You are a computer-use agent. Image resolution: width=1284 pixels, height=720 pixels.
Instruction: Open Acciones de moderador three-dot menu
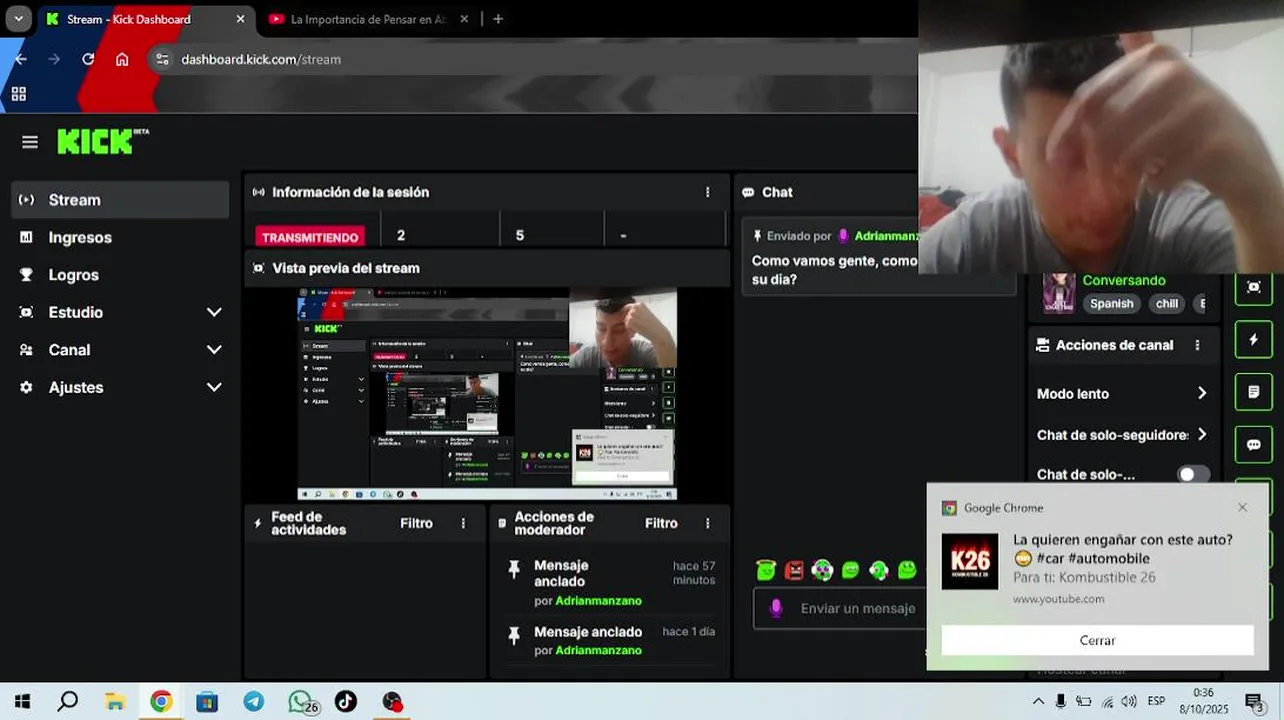tap(707, 523)
